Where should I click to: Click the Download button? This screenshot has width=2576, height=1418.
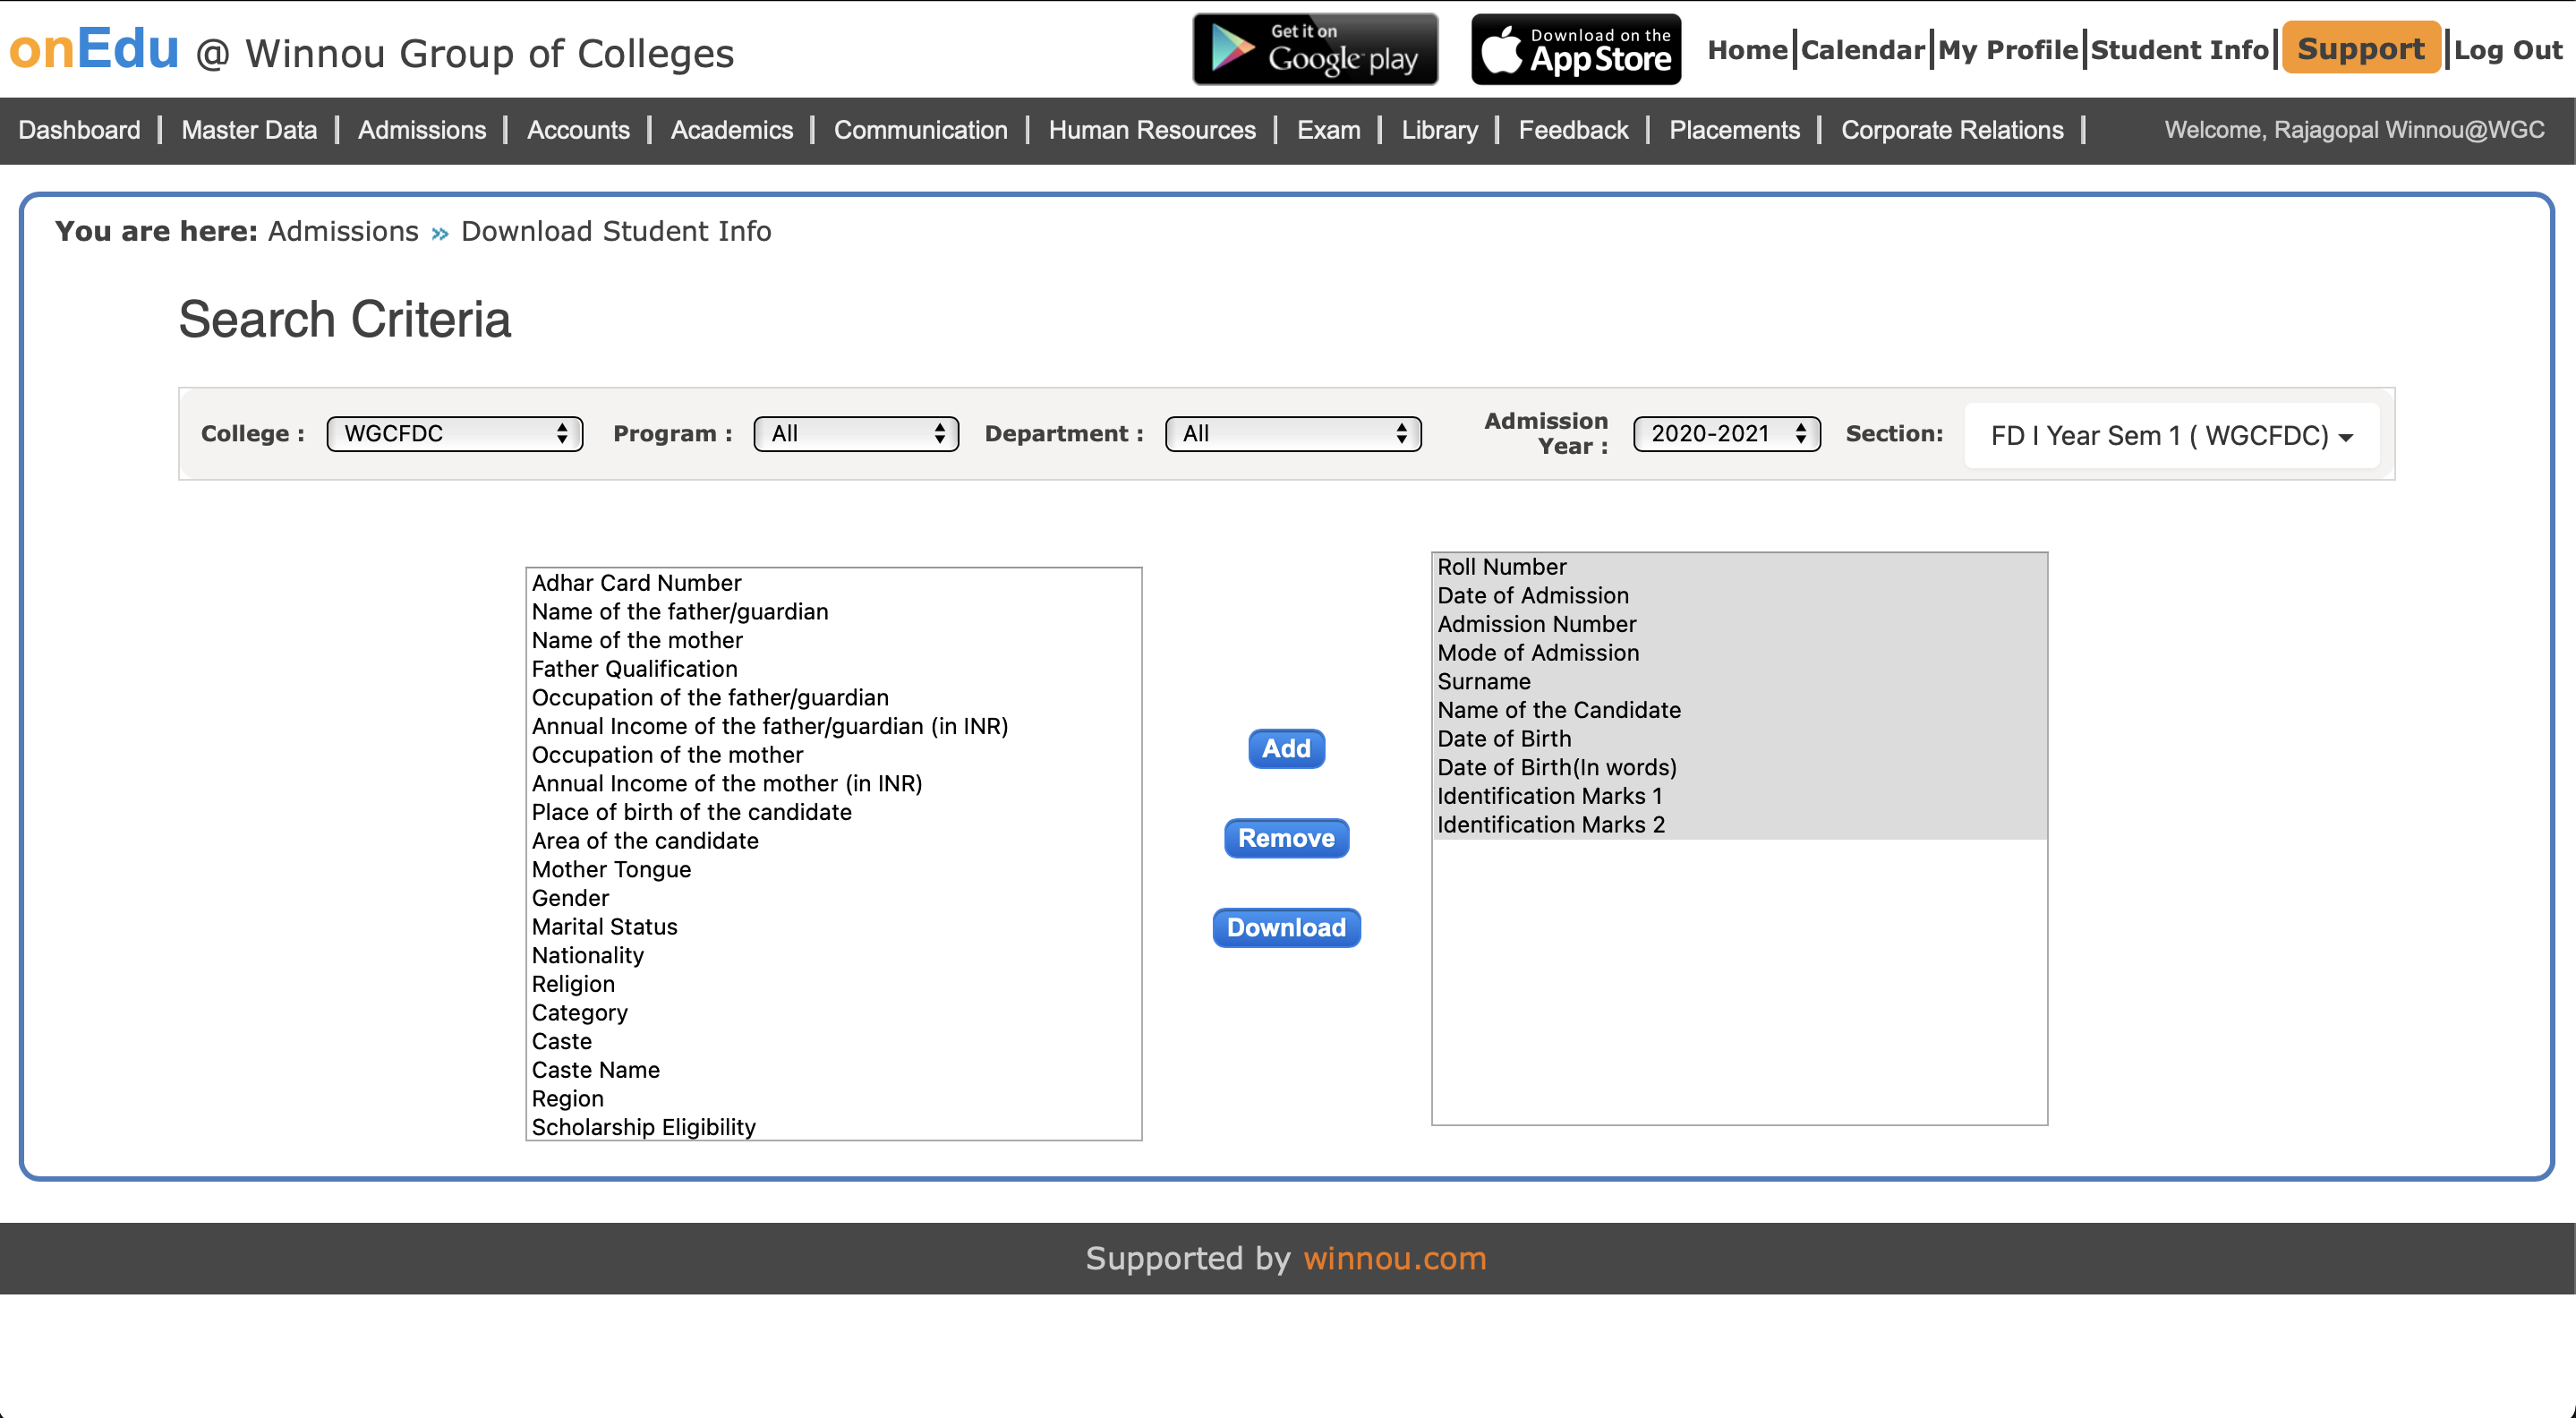(x=1286, y=928)
